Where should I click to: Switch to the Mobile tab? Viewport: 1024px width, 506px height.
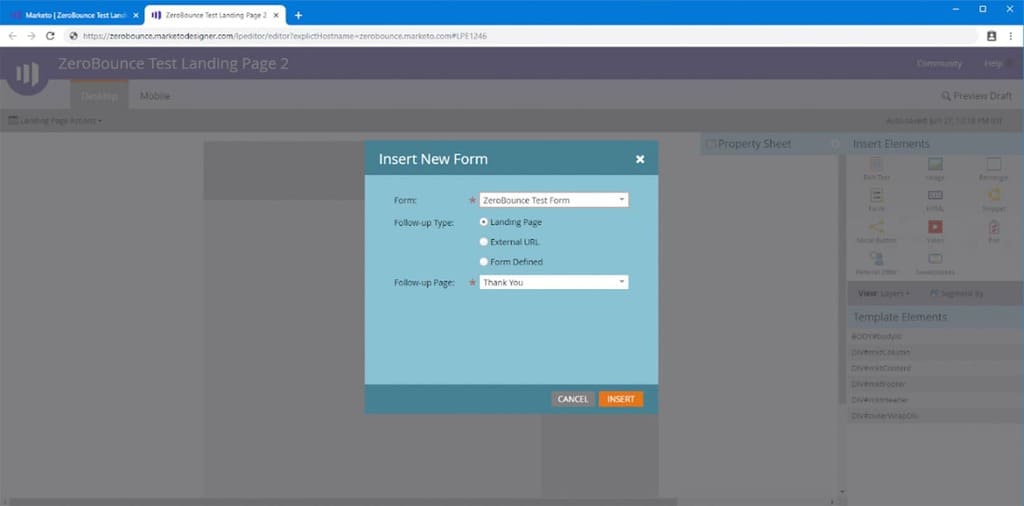click(155, 96)
